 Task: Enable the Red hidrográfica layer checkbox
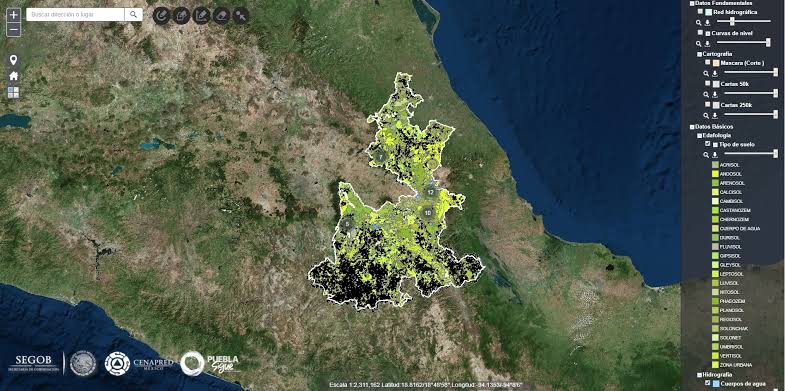[x=700, y=12]
